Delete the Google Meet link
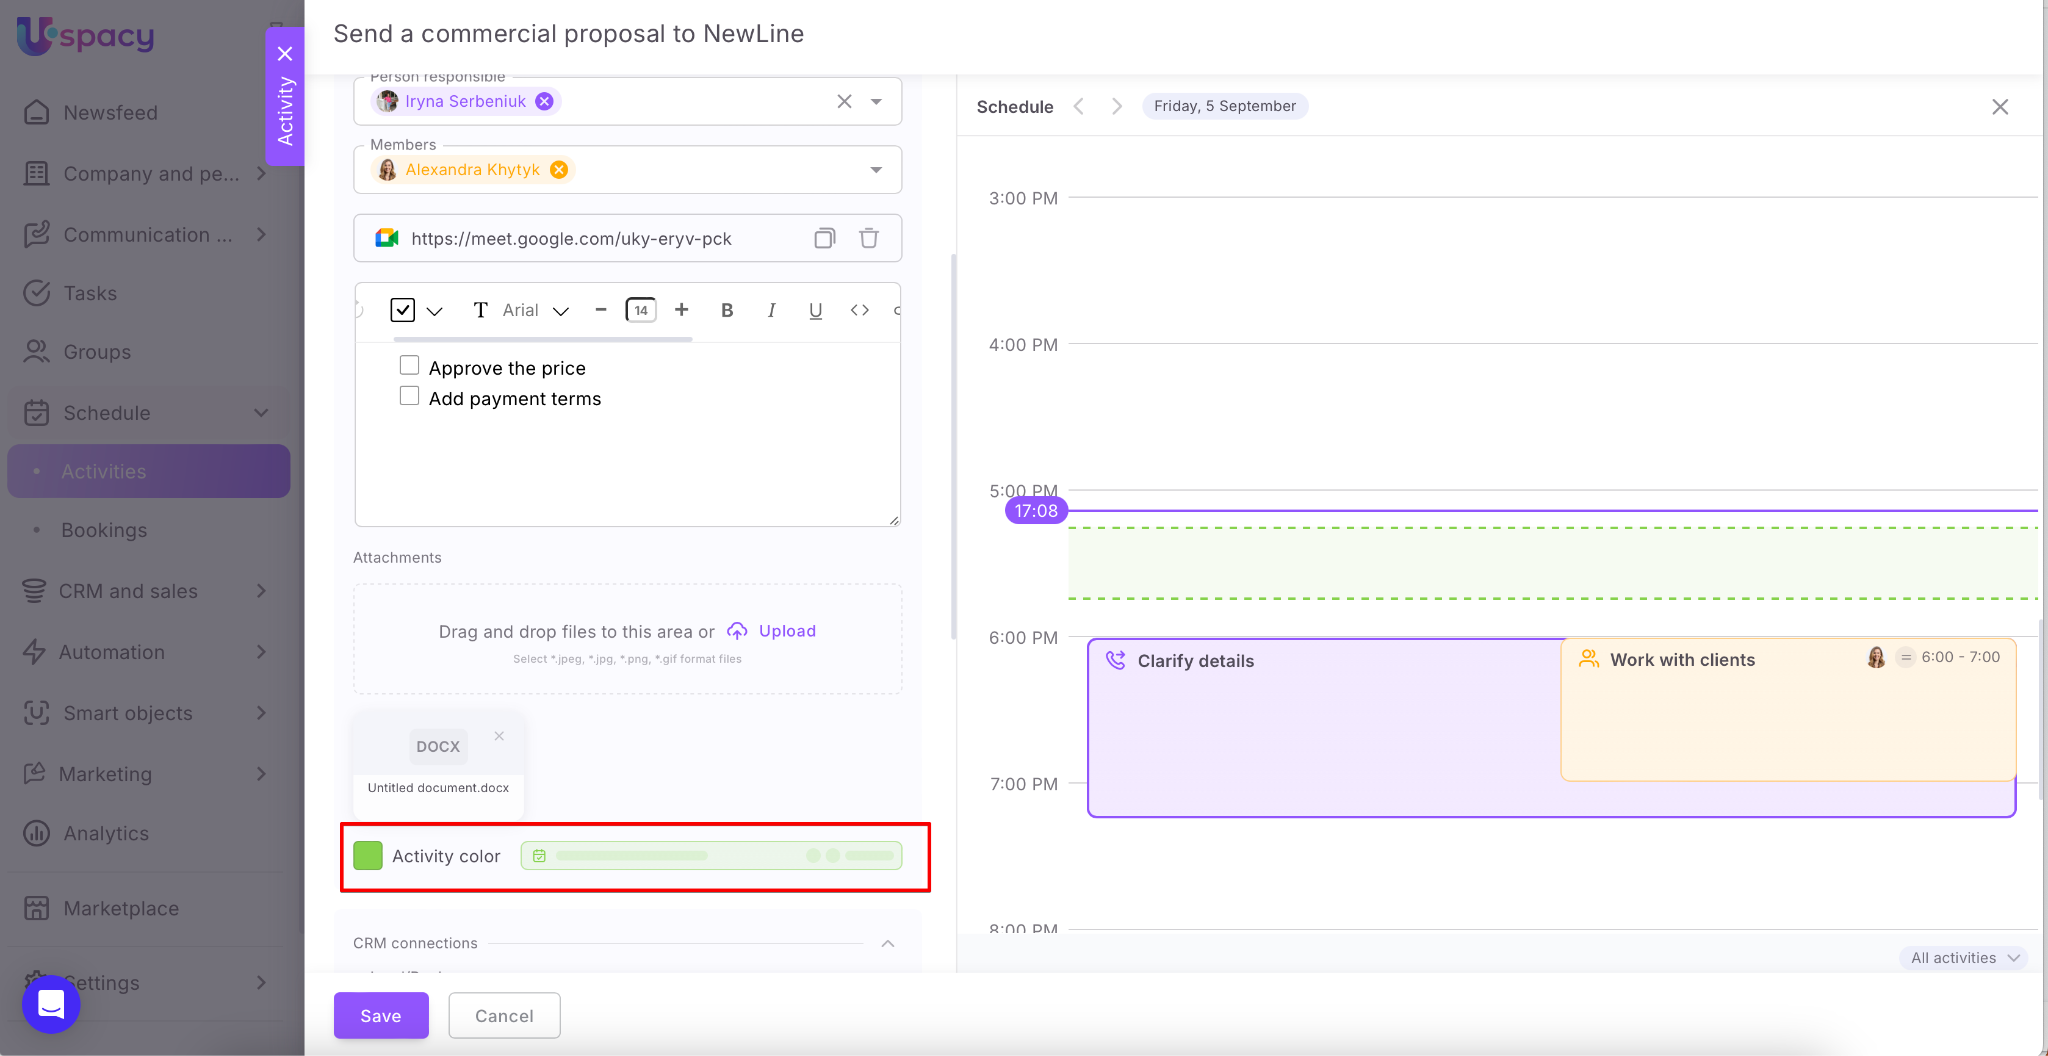Viewport: 2048px width, 1056px height. click(869, 238)
